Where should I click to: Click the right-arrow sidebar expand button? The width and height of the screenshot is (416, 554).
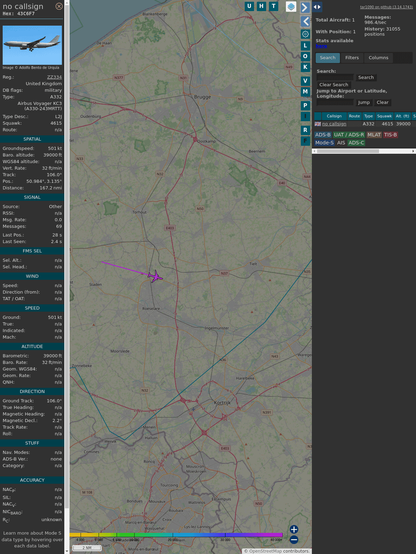pyautogui.click(x=305, y=7)
